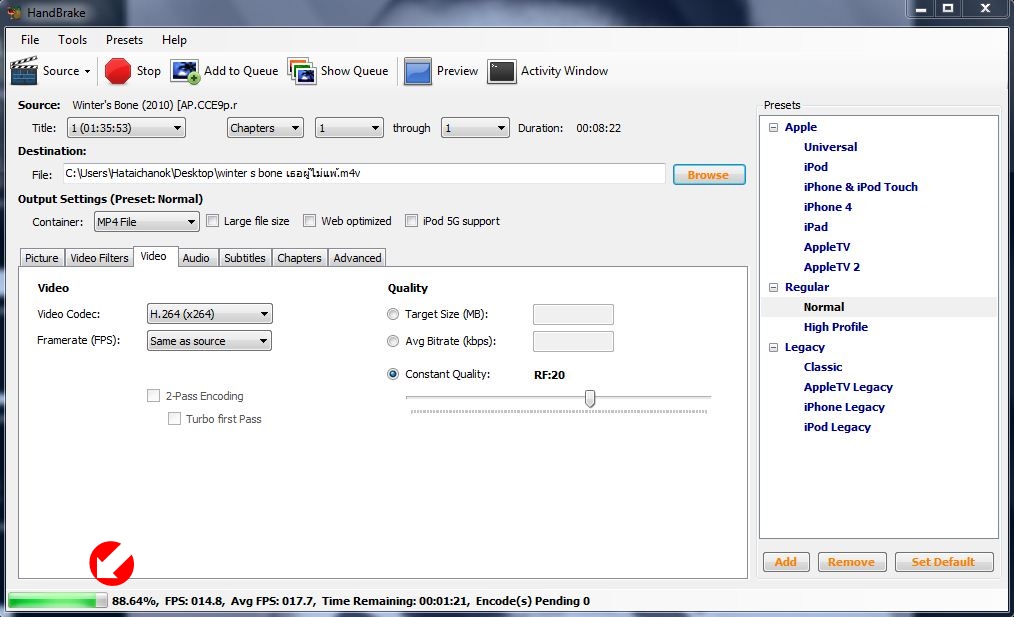Select the AppleTV preset
The height and width of the screenshot is (617, 1014).
(x=827, y=247)
